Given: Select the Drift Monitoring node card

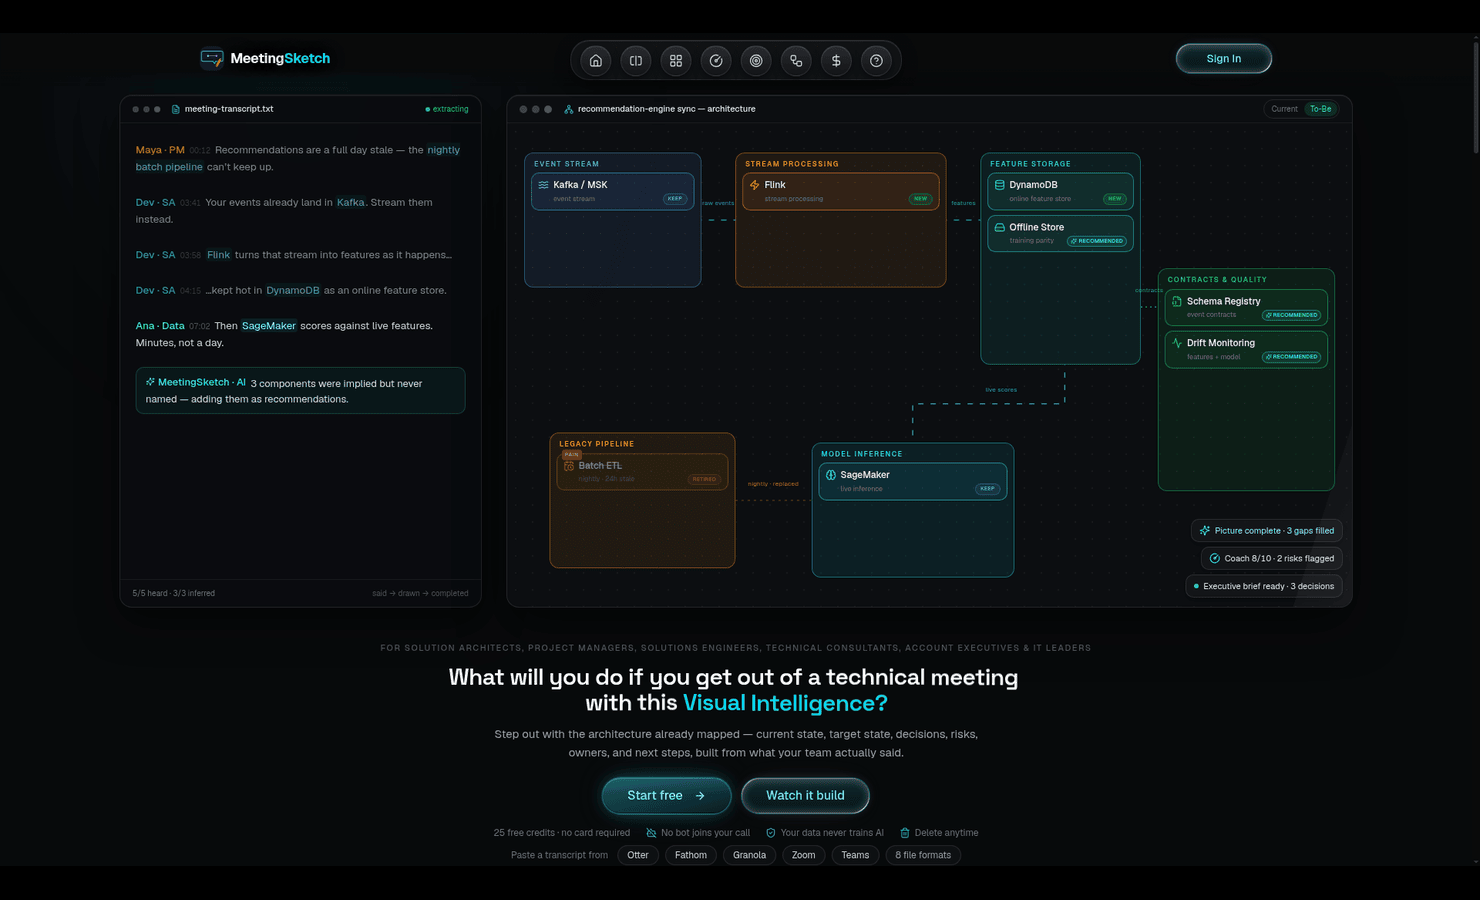Looking at the screenshot, I should [1246, 349].
